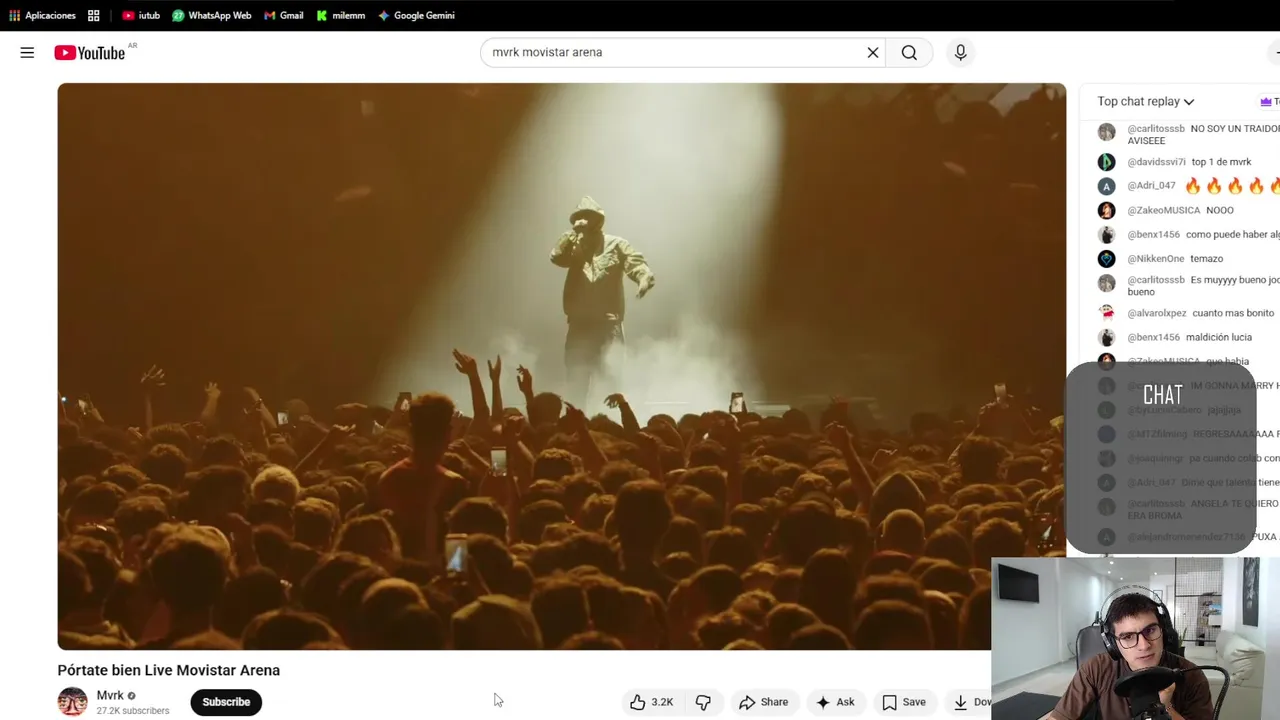Viewport: 1280px width, 720px height.
Task: Open the Gmail bookmark
Action: point(284,16)
